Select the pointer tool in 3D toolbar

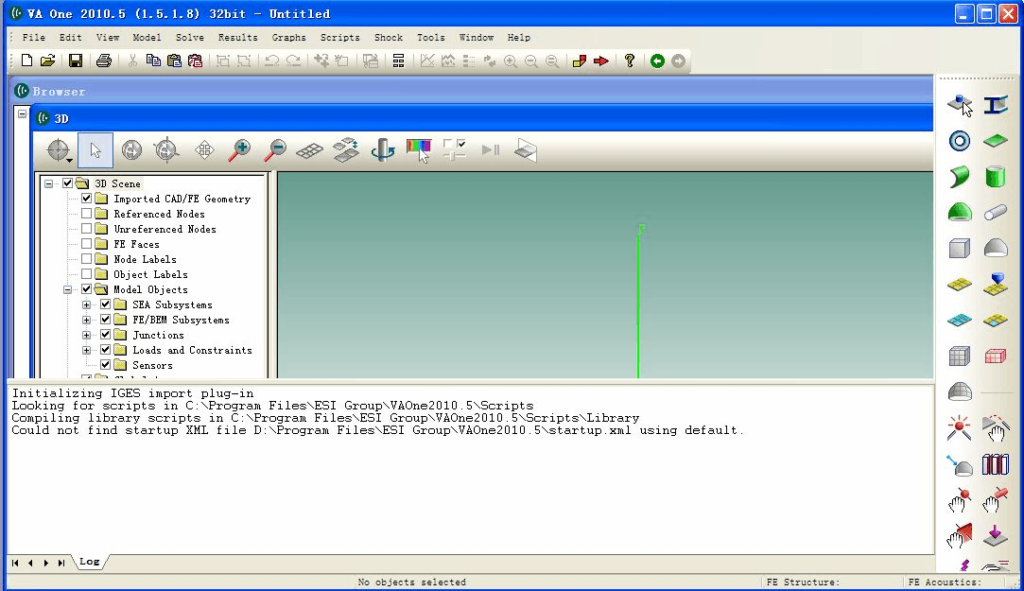click(x=95, y=150)
